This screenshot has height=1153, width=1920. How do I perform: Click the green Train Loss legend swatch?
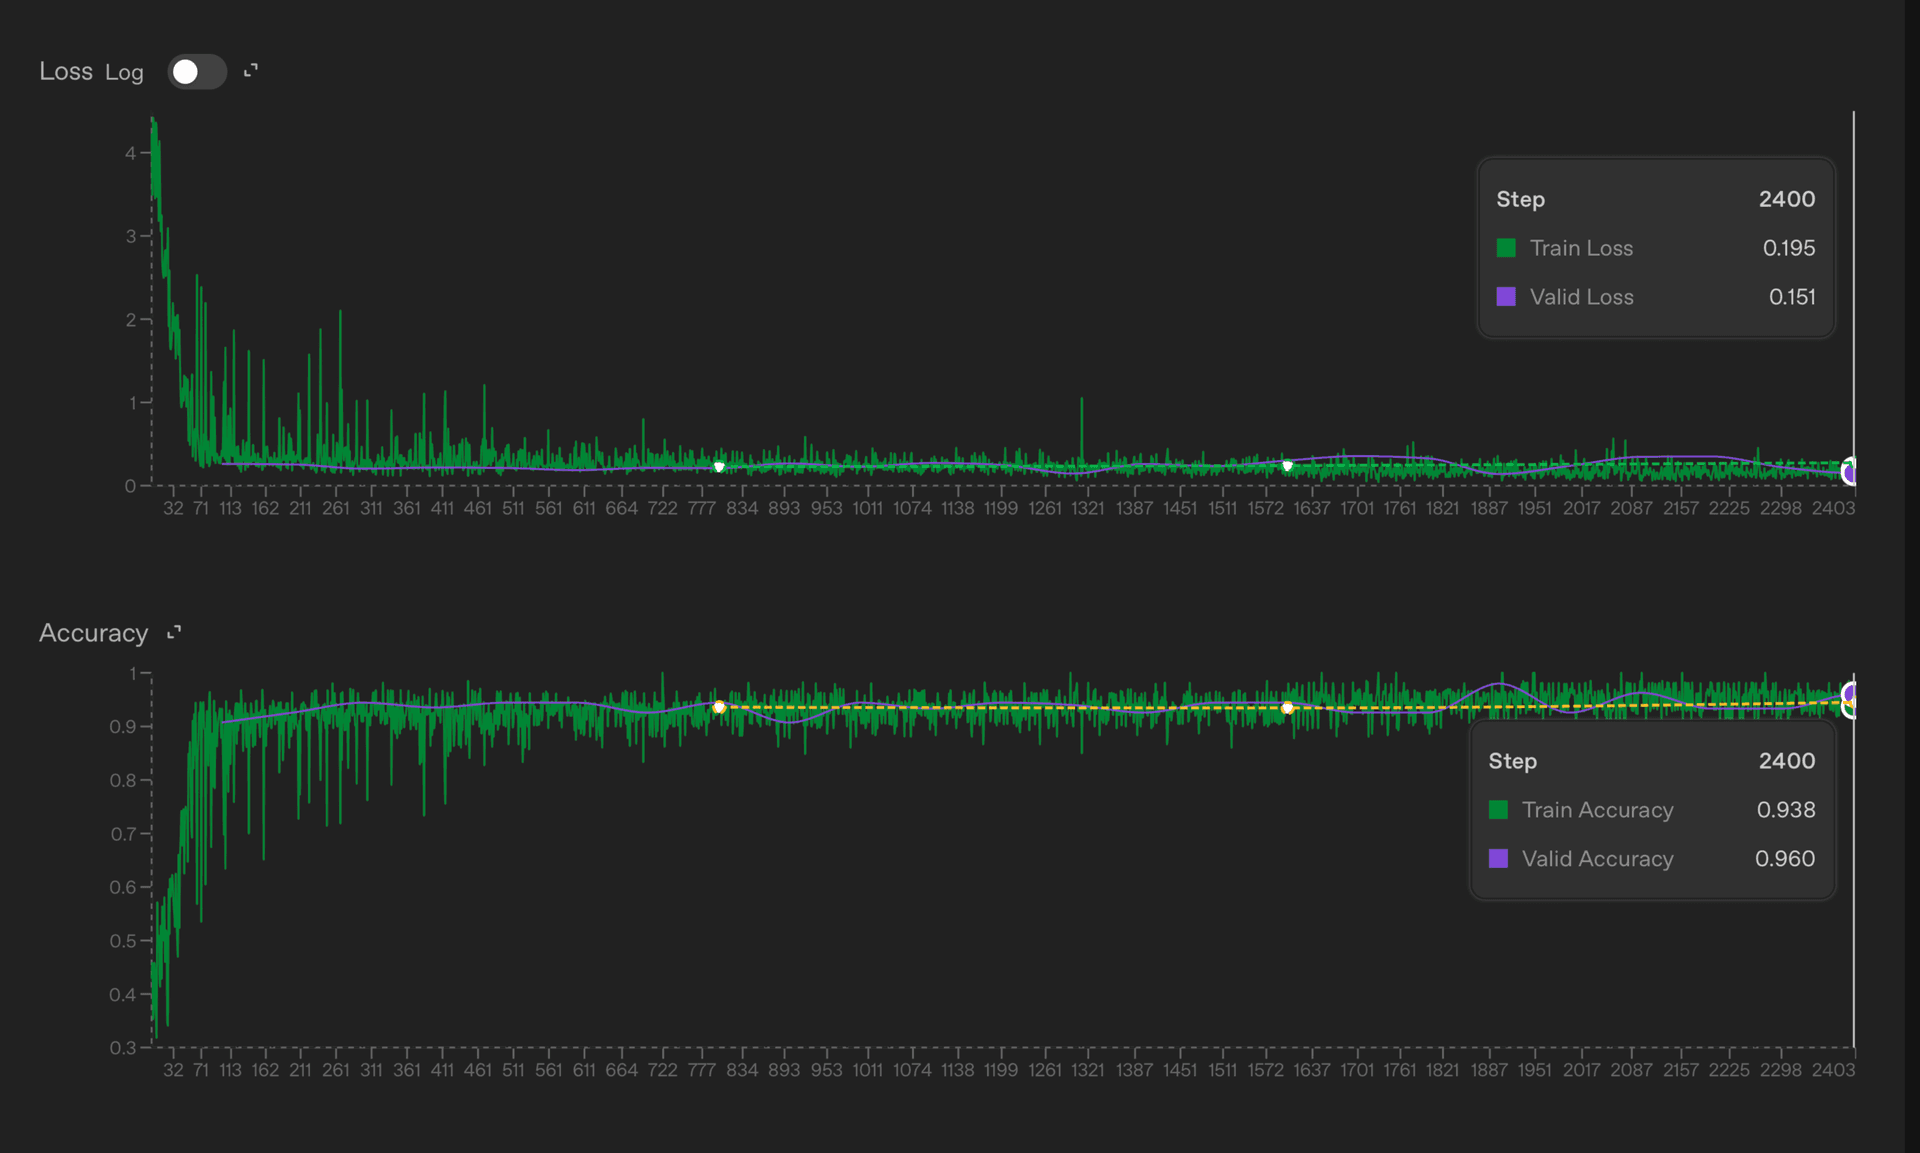[x=1507, y=247]
